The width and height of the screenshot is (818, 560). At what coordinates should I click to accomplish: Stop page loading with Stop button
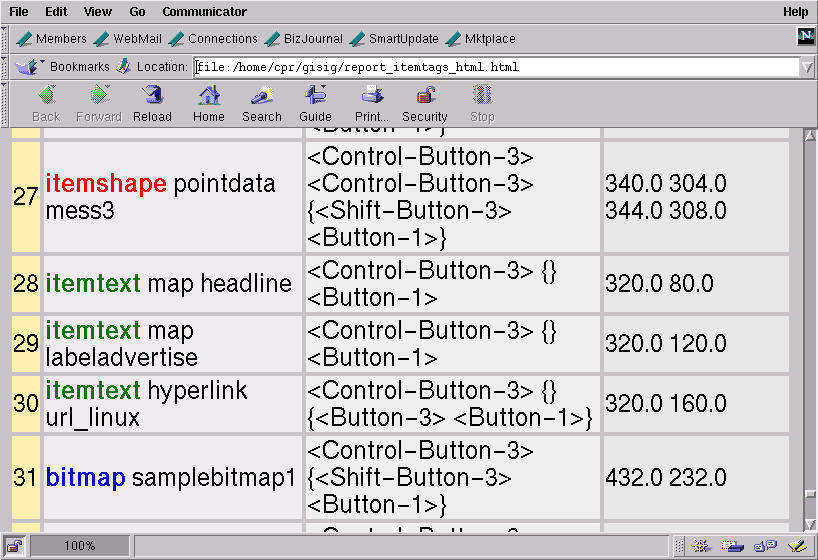[482, 104]
